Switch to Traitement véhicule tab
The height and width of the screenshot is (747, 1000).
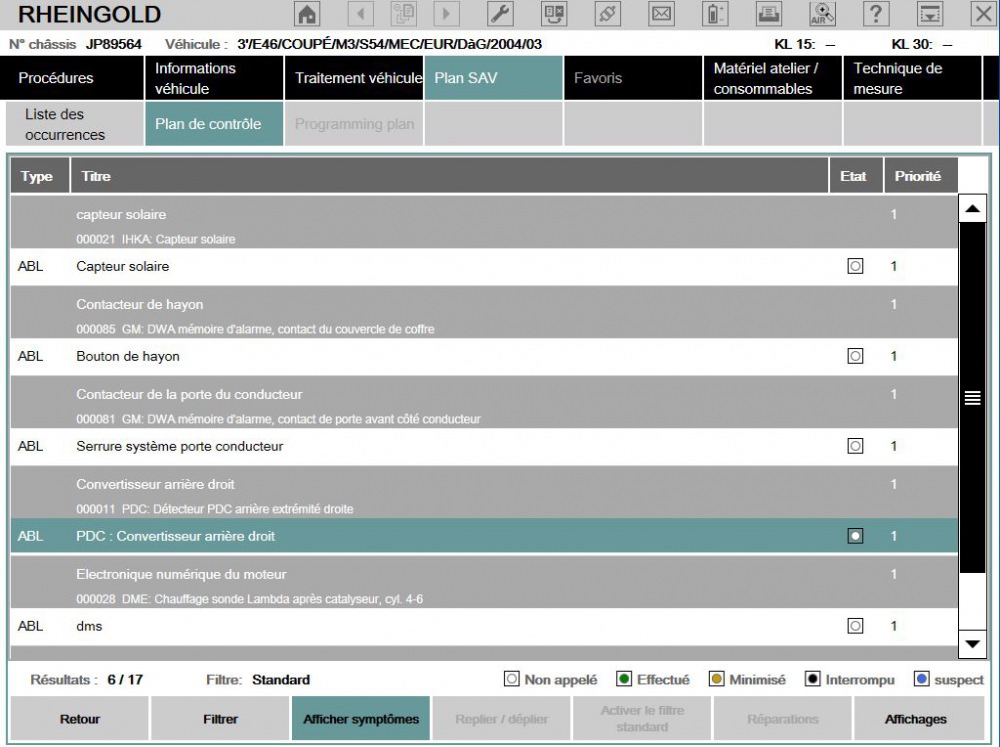[354, 78]
